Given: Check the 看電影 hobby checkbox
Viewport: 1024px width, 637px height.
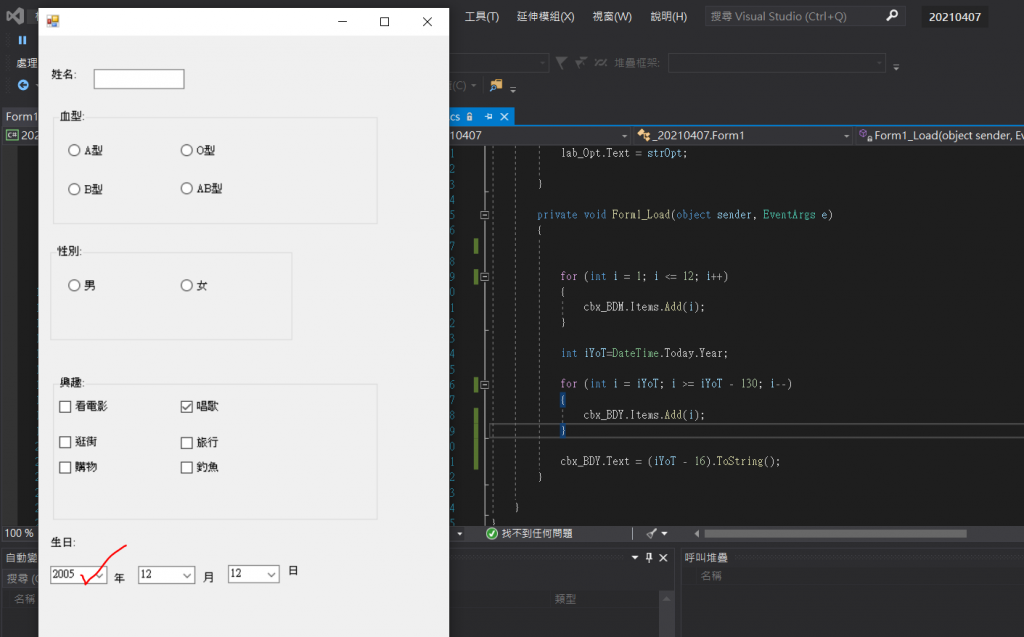Looking at the screenshot, I should tap(65, 407).
